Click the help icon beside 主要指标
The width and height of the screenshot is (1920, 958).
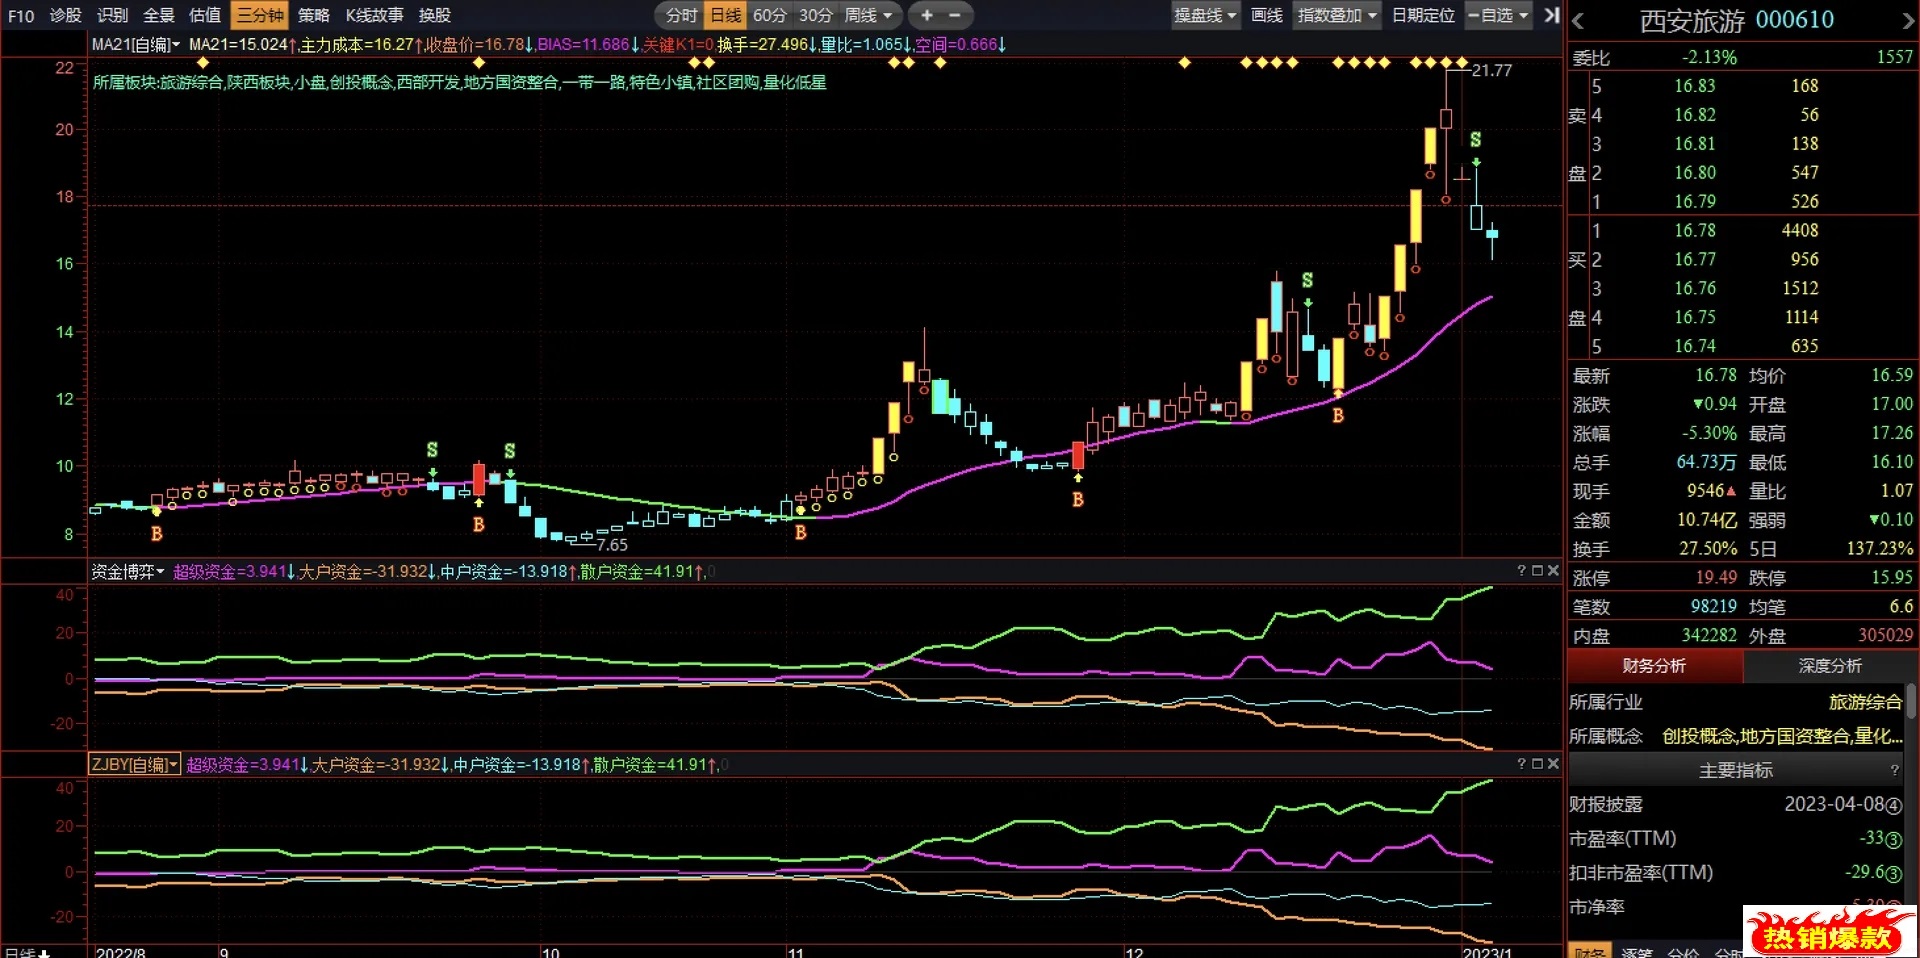coord(1894,770)
